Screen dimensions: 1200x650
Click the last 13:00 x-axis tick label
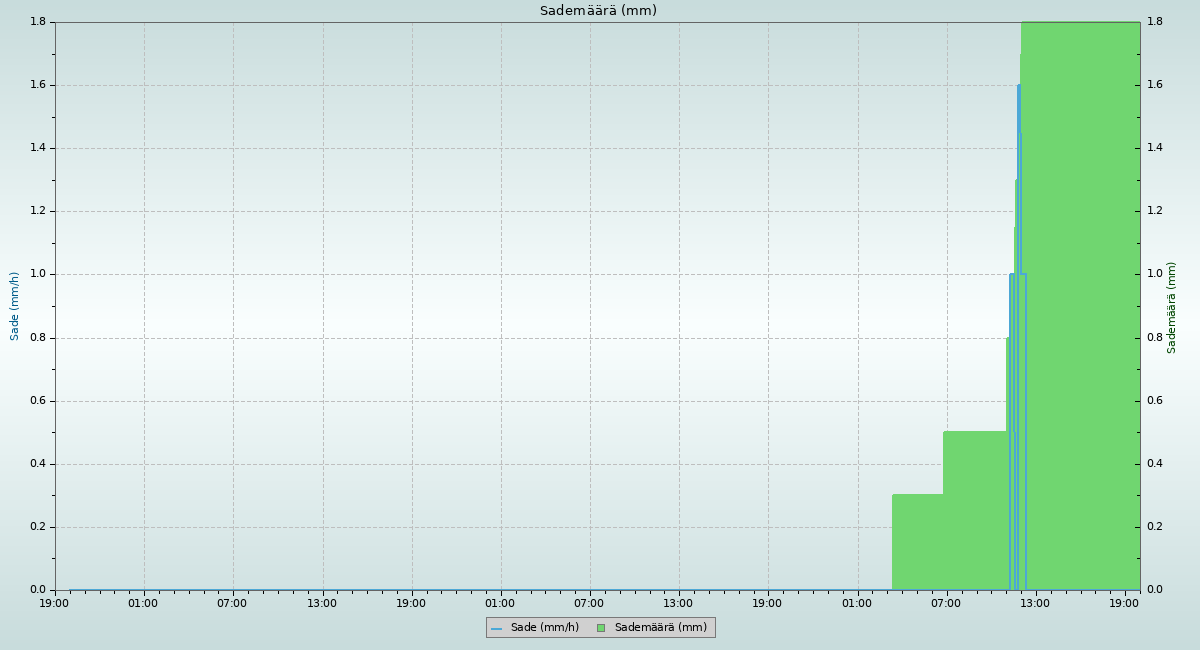(x=1035, y=603)
